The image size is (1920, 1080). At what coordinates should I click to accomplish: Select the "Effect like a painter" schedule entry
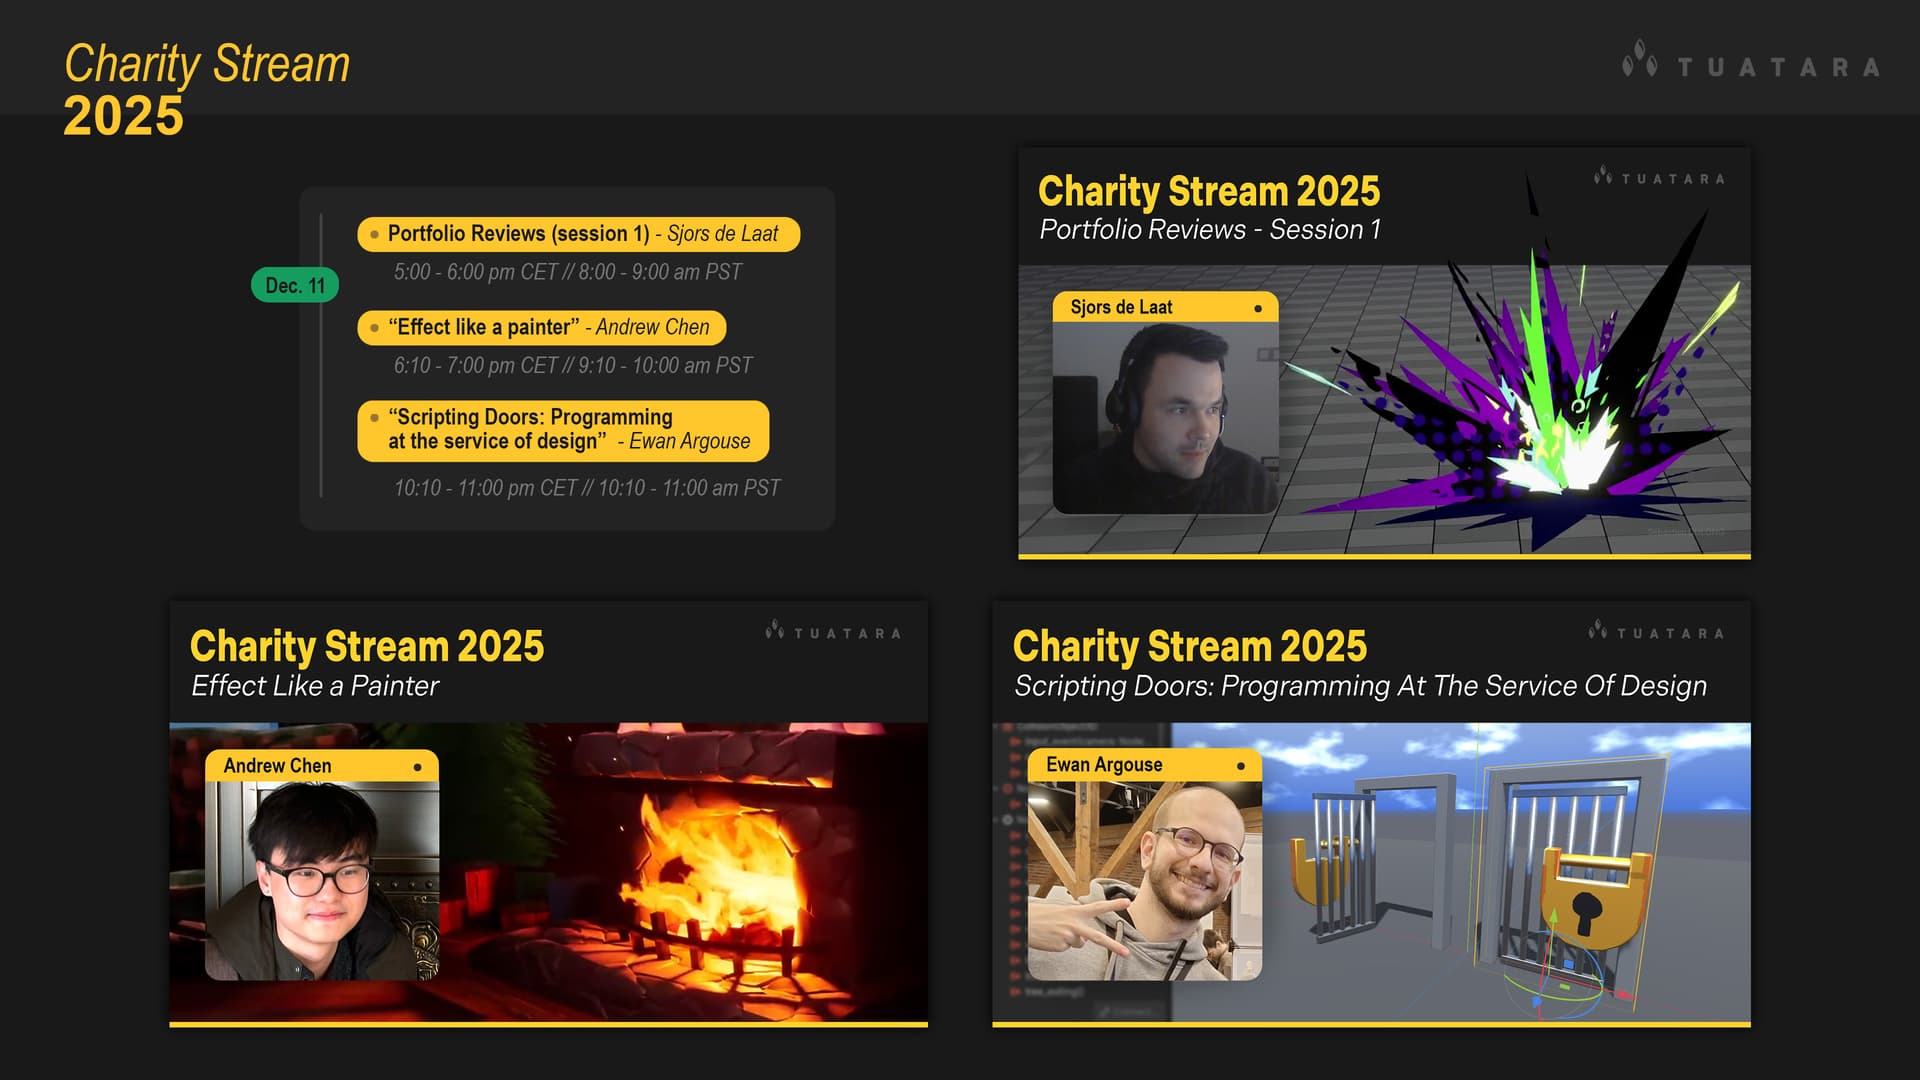(541, 328)
